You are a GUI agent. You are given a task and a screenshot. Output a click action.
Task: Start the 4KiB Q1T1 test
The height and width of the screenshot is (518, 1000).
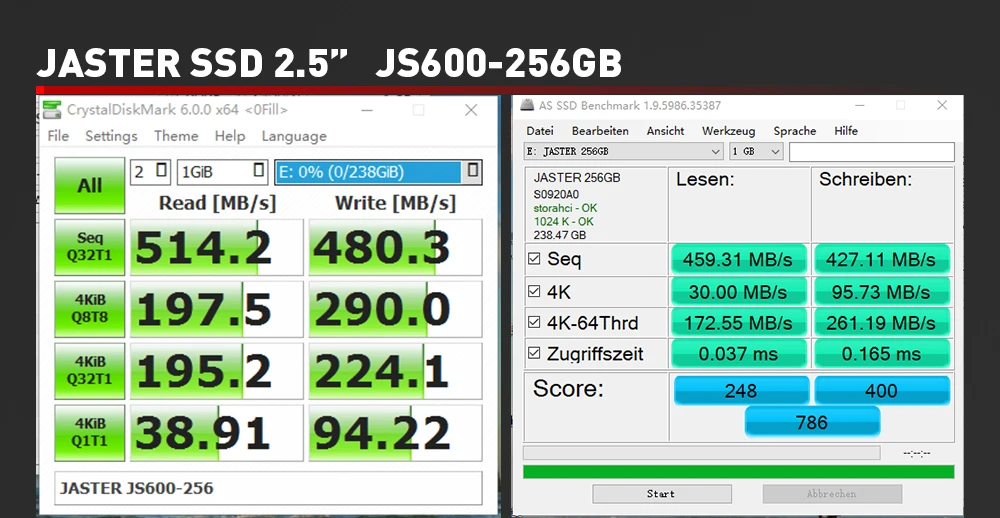click(x=89, y=433)
